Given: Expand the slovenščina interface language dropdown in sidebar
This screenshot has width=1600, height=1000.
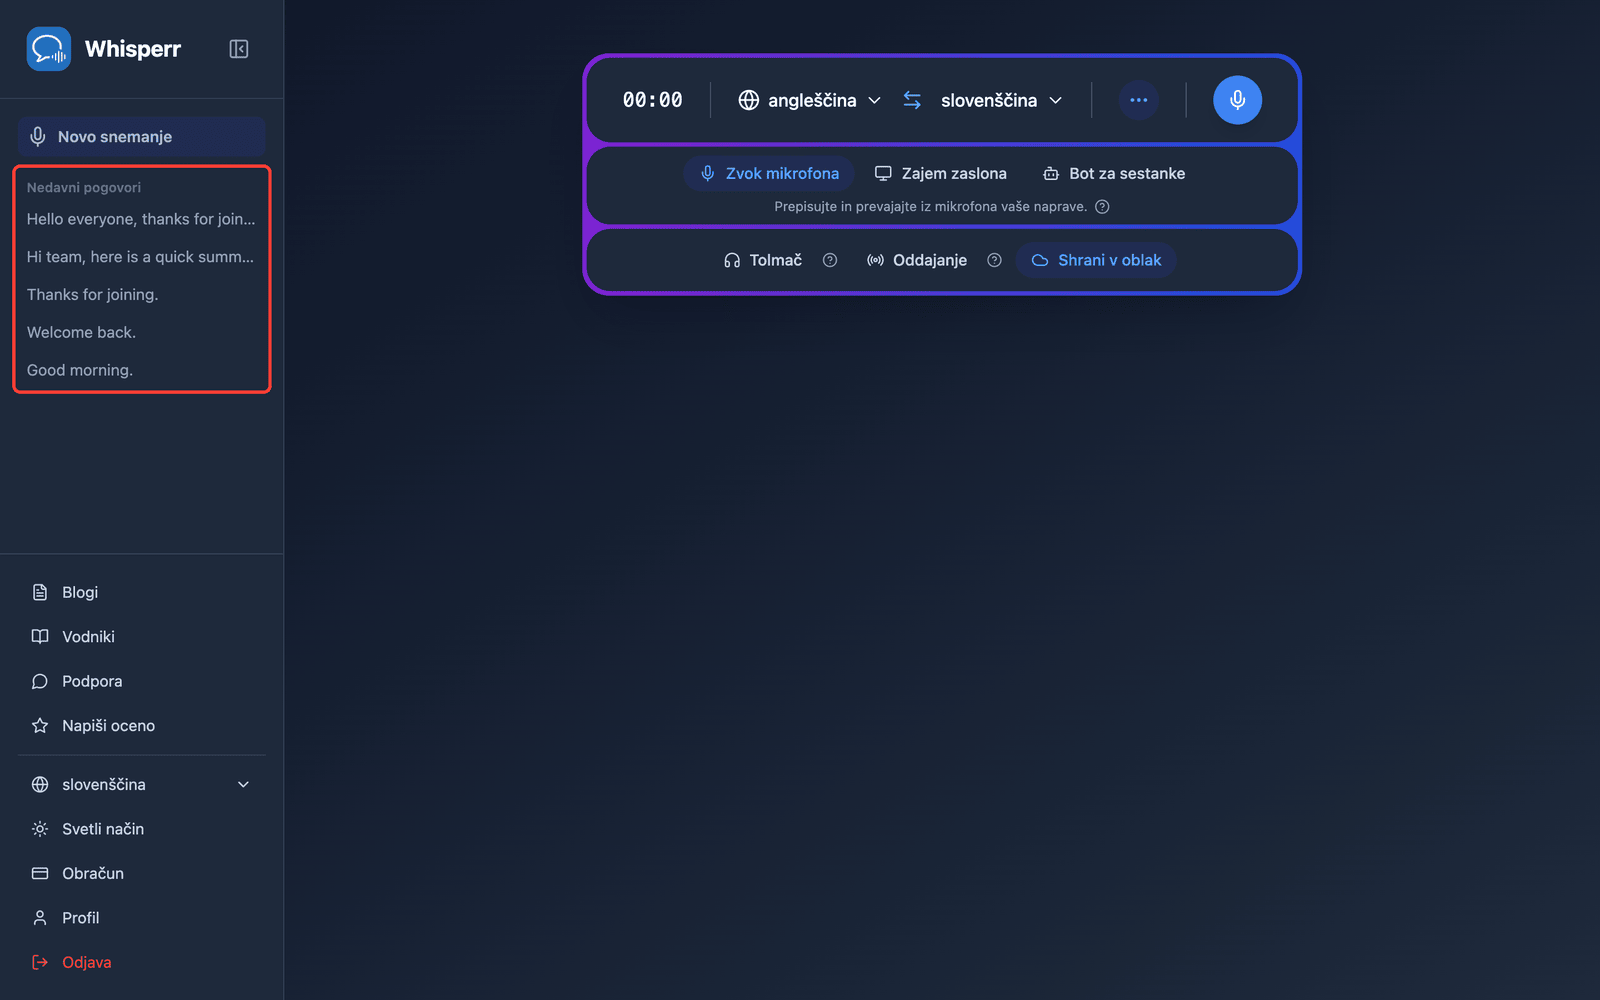Looking at the screenshot, I should coord(141,785).
